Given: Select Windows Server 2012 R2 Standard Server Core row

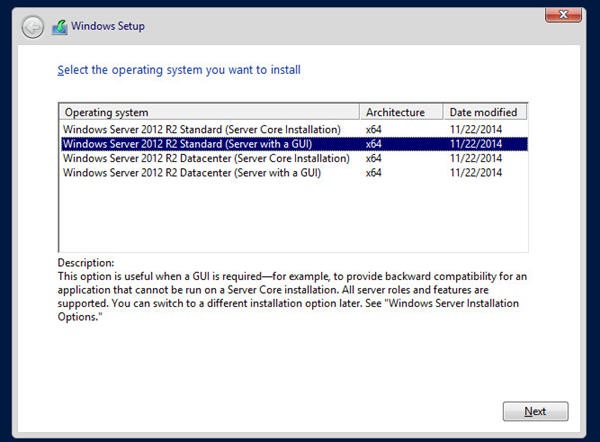Looking at the screenshot, I should [x=294, y=129].
